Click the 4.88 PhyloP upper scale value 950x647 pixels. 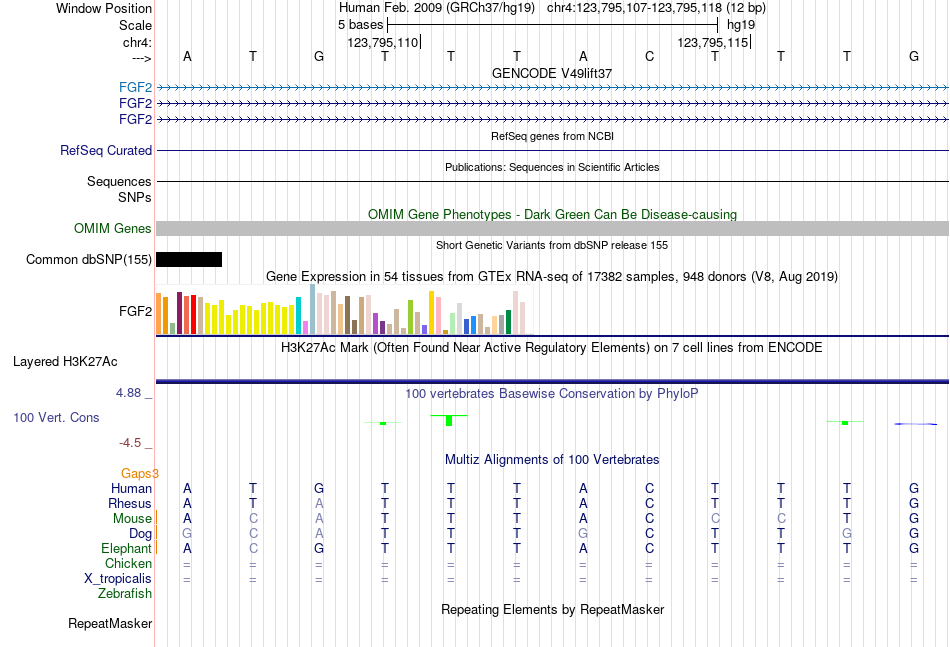128,393
